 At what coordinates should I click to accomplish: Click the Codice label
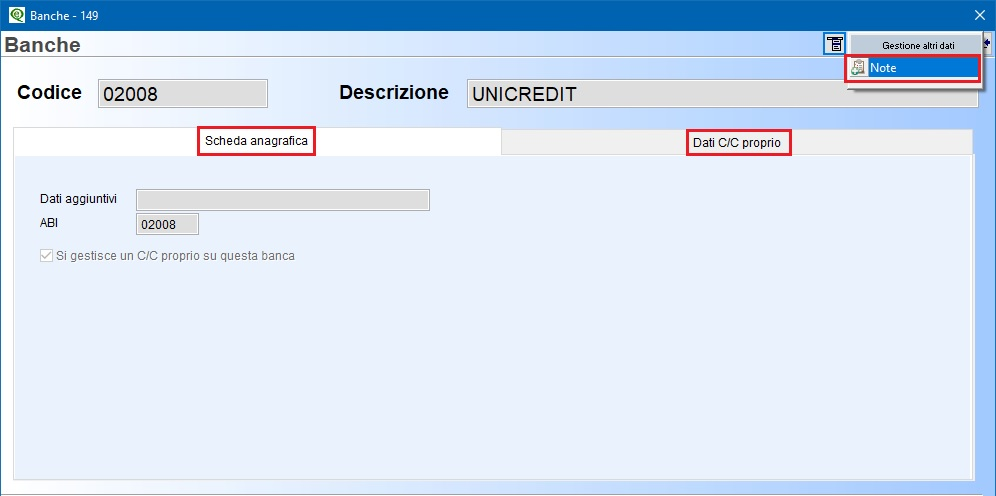click(x=50, y=93)
